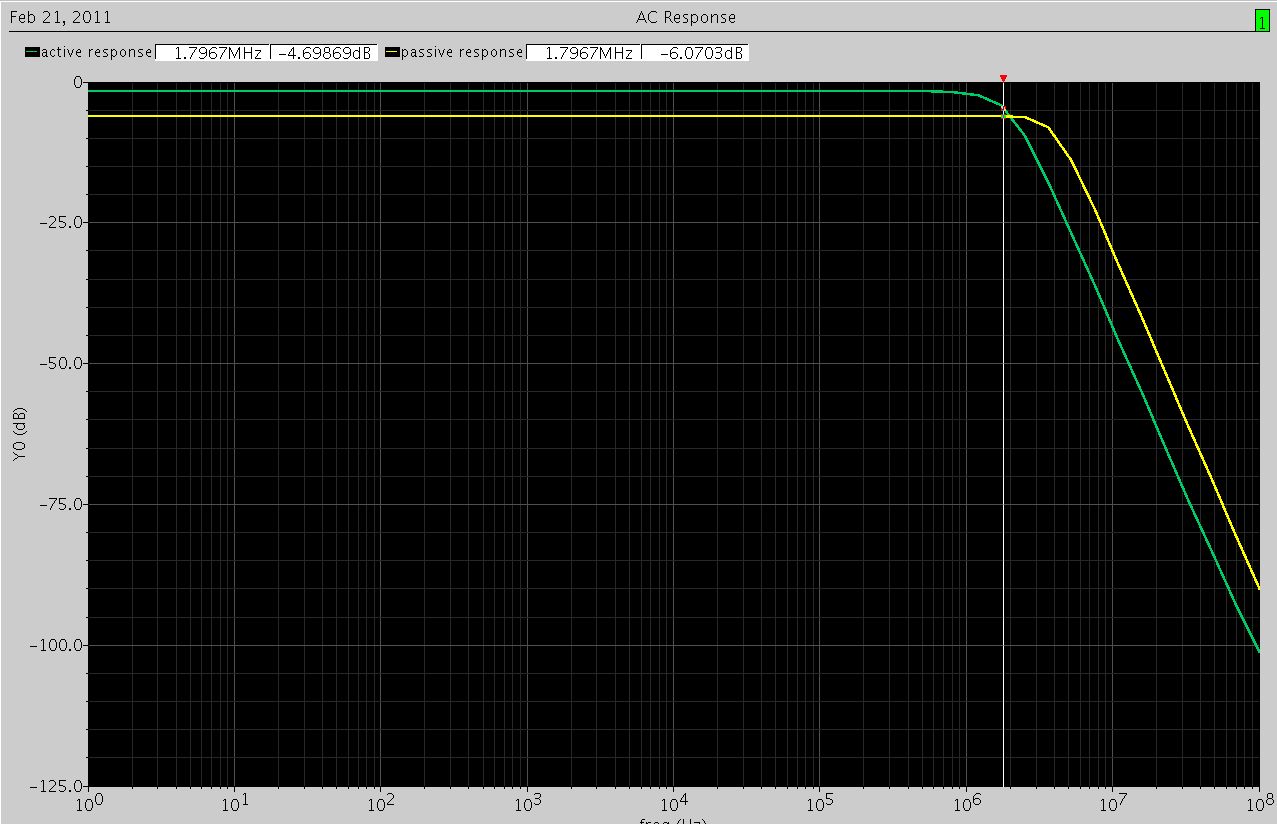Click the -100.0 tick label on Y axis
Screen dimensions: 1277x824
58,645
